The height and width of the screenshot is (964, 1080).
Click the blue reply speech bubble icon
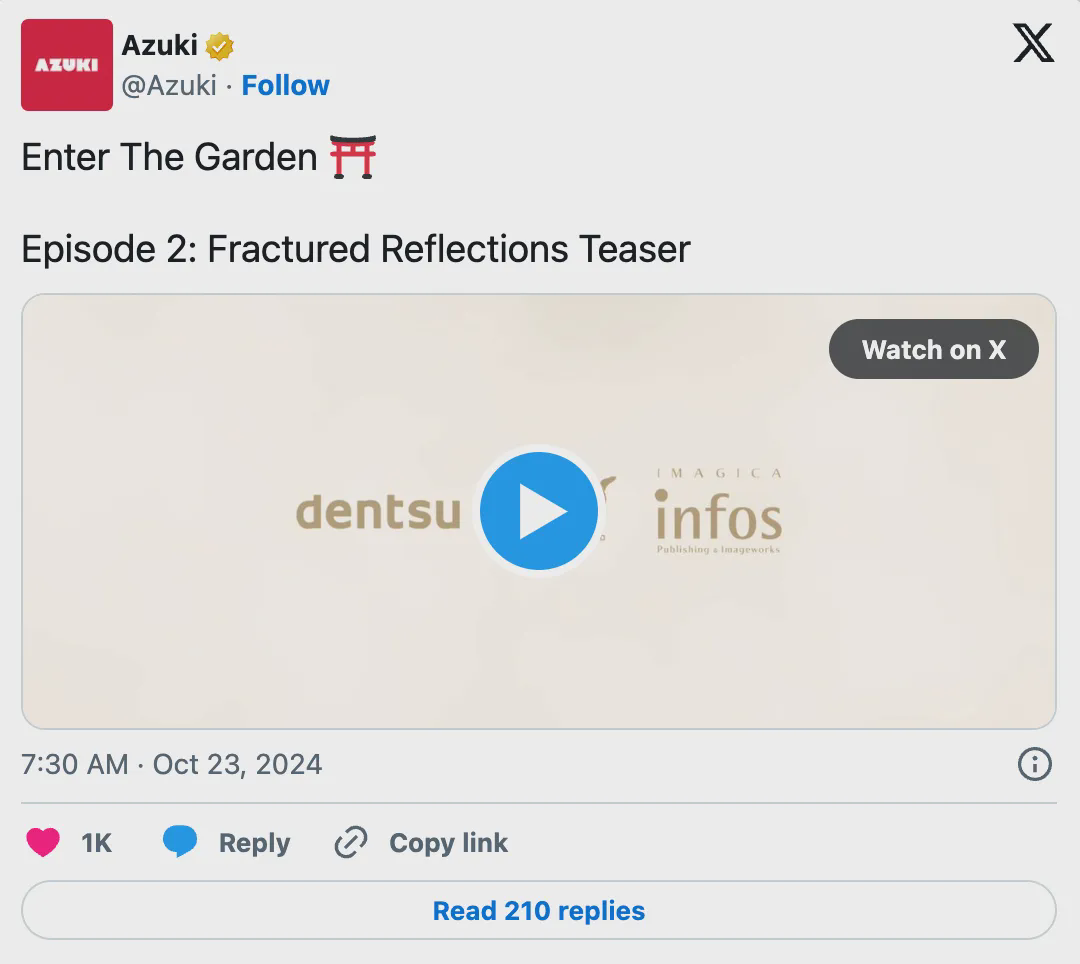(180, 842)
